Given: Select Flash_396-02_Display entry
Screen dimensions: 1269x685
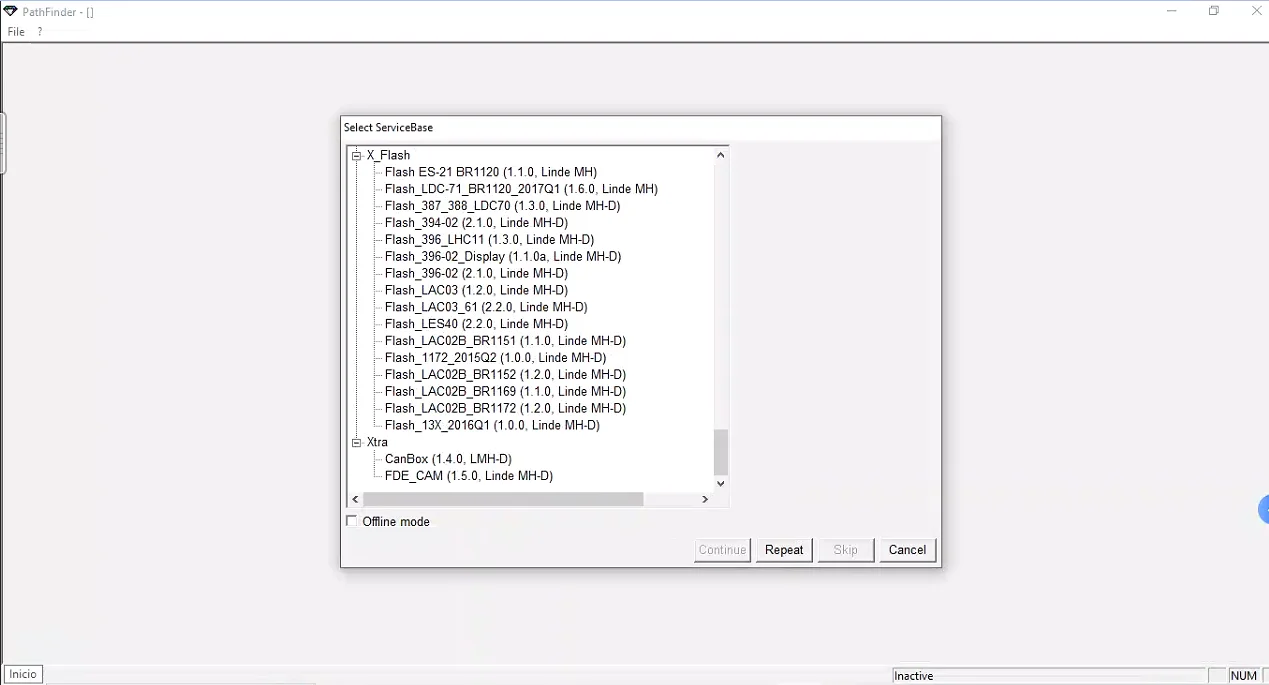Looking at the screenshot, I should tap(503, 257).
